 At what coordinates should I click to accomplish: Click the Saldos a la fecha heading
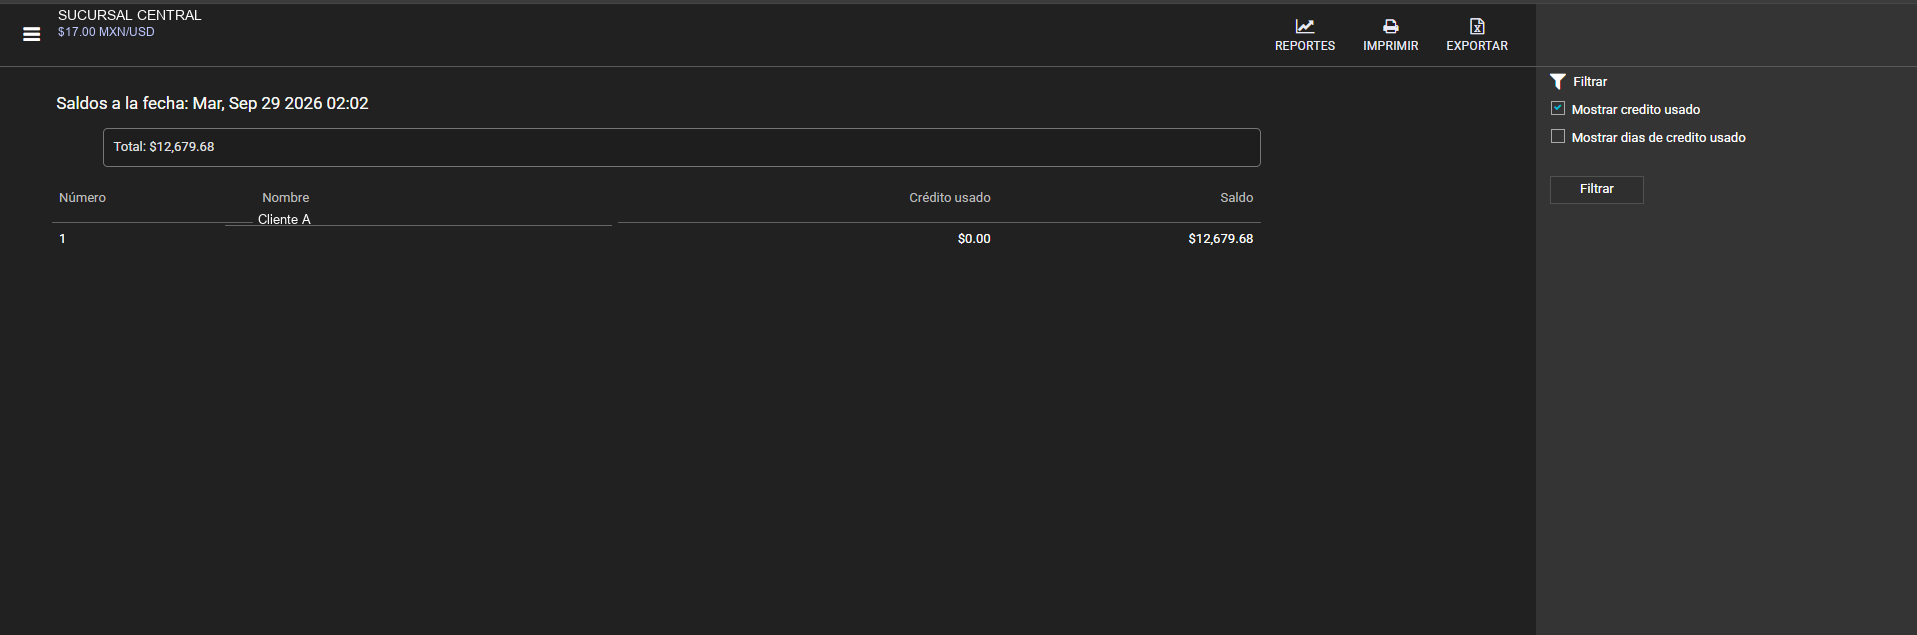click(x=212, y=104)
